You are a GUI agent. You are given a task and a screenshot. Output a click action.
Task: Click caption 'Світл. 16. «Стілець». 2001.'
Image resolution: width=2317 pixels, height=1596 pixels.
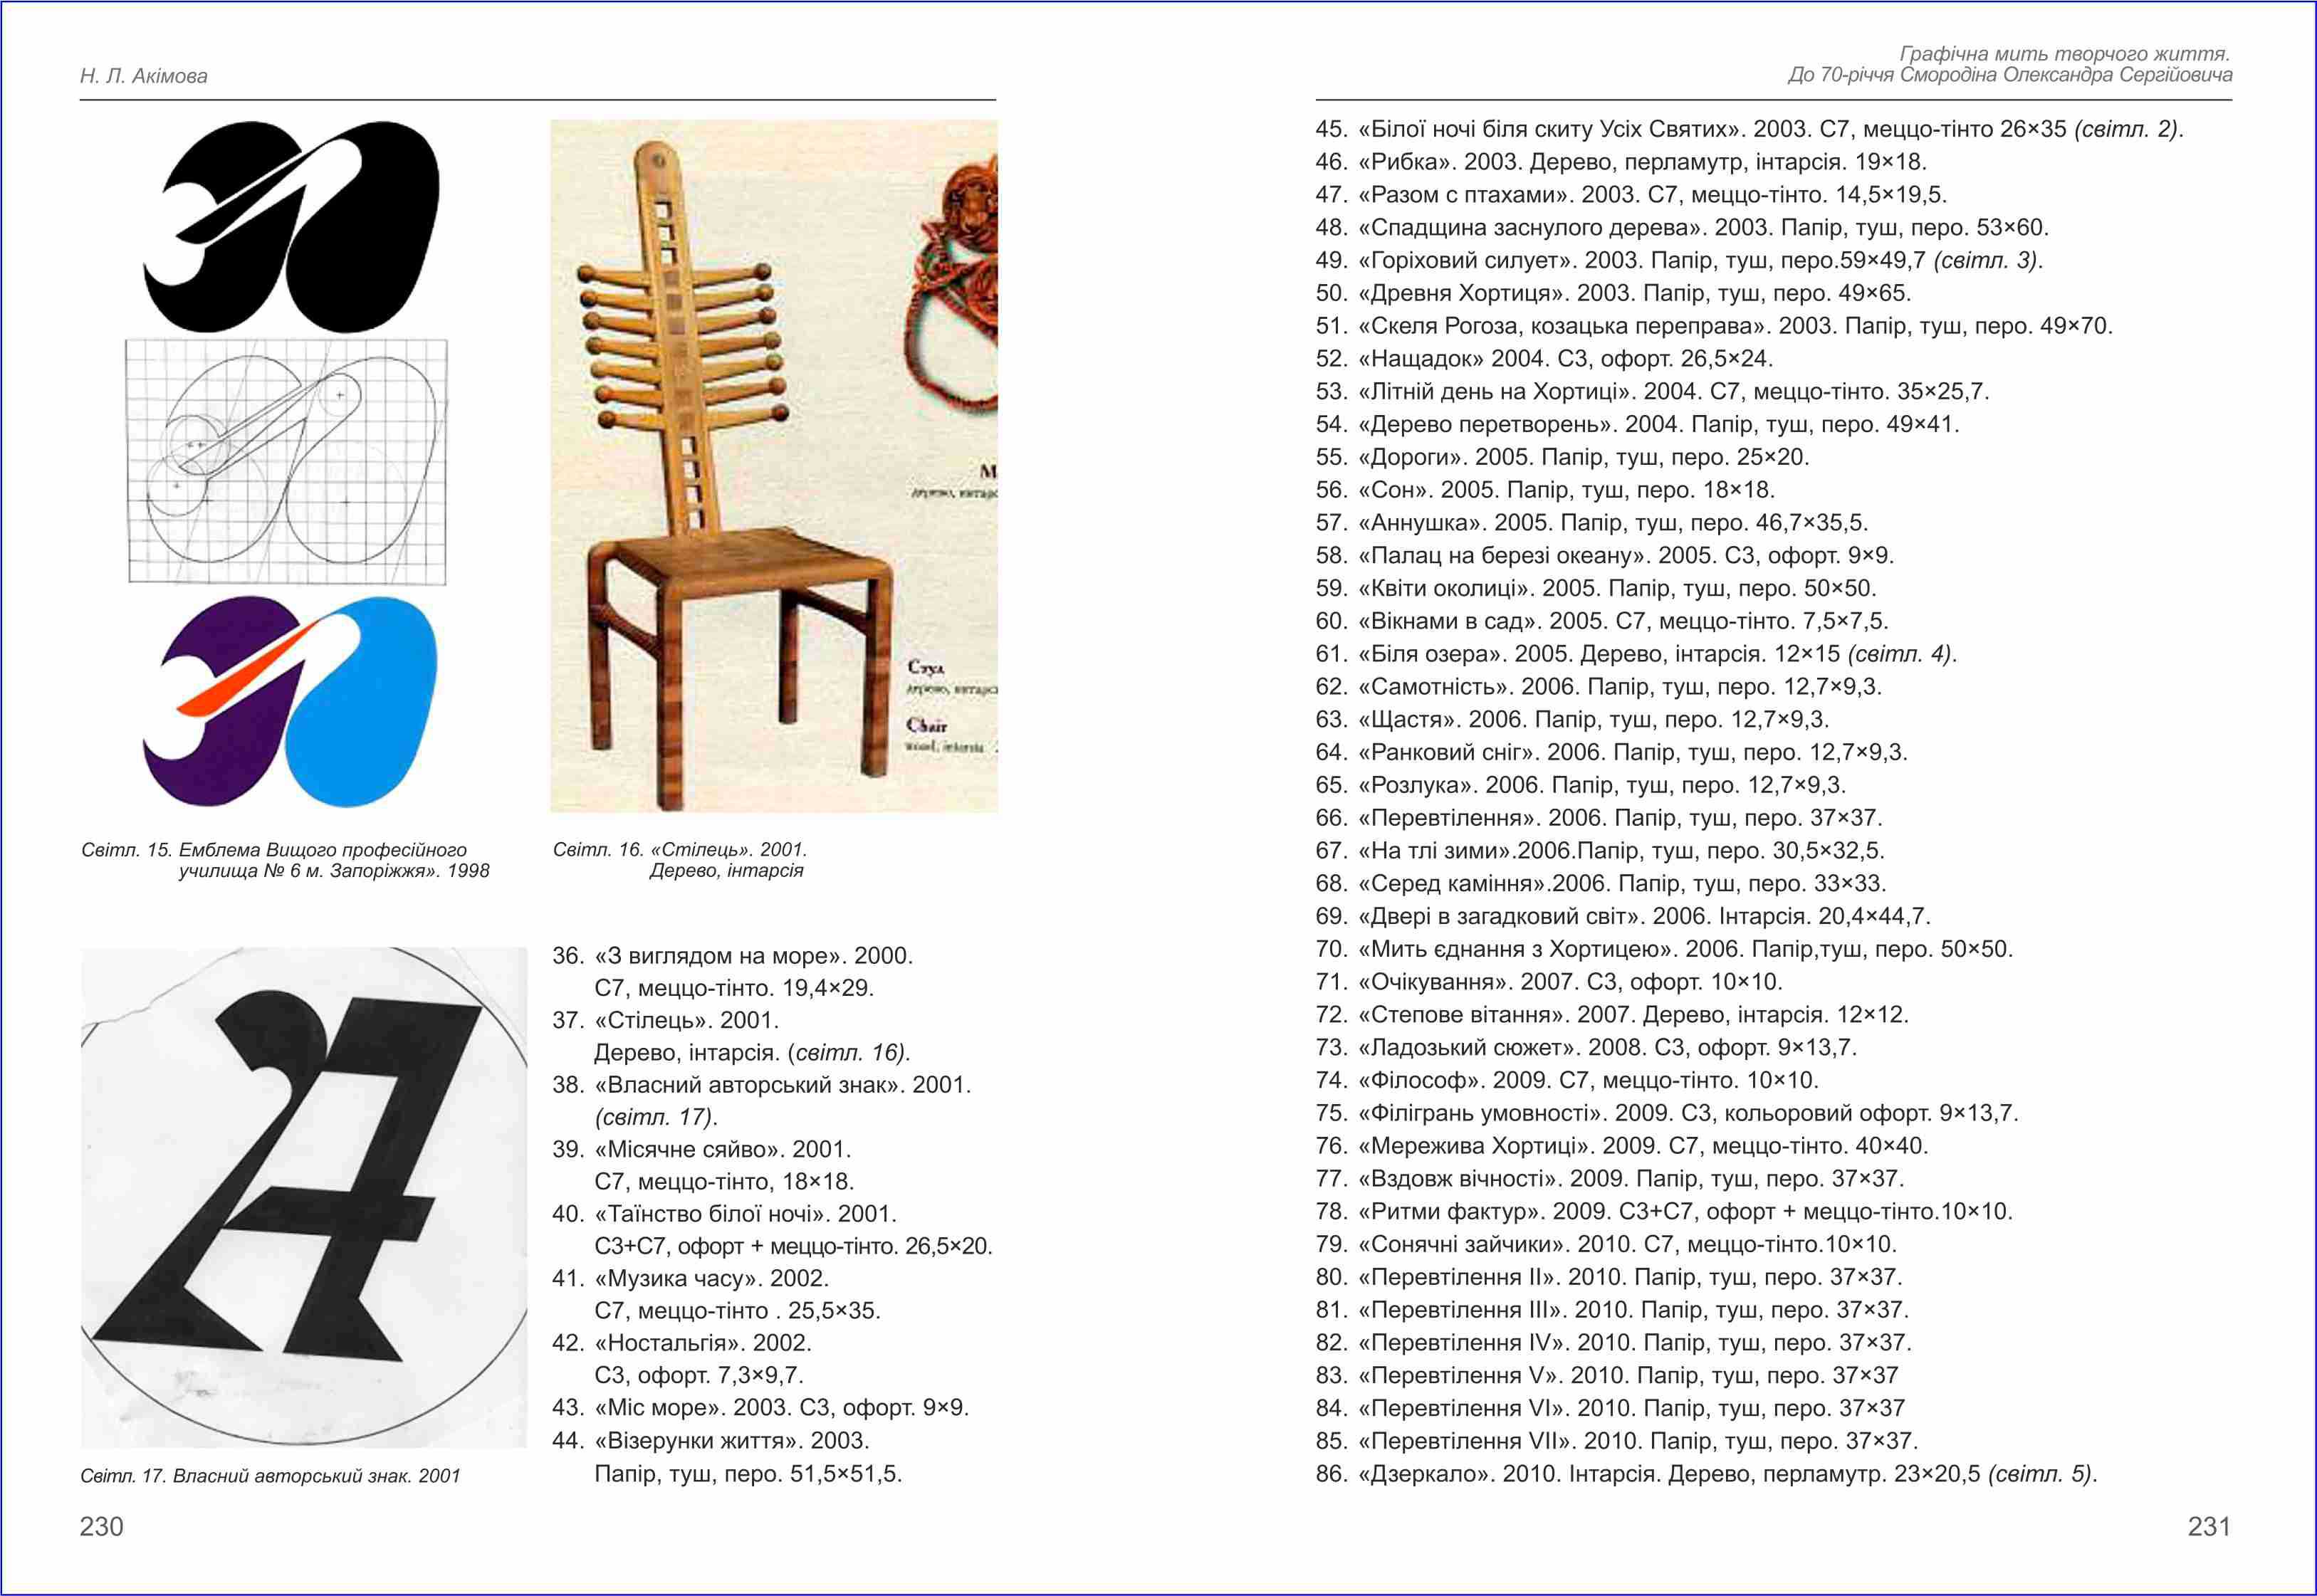[x=679, y=850]
